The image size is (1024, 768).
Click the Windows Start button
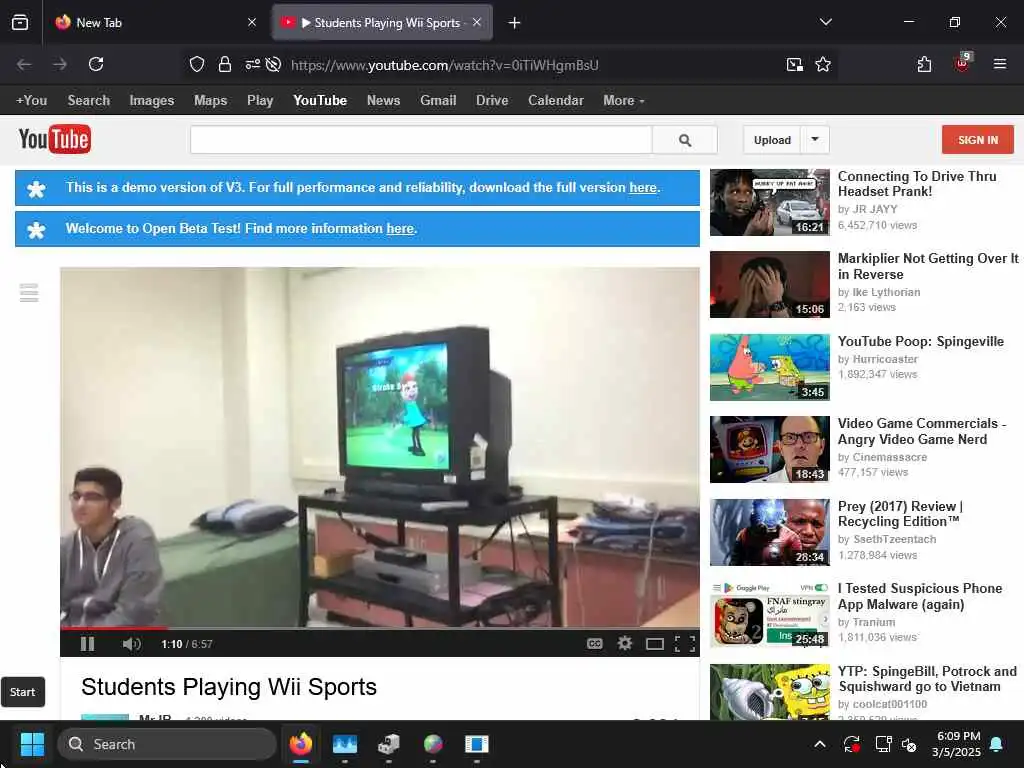[x=32, y=744]
